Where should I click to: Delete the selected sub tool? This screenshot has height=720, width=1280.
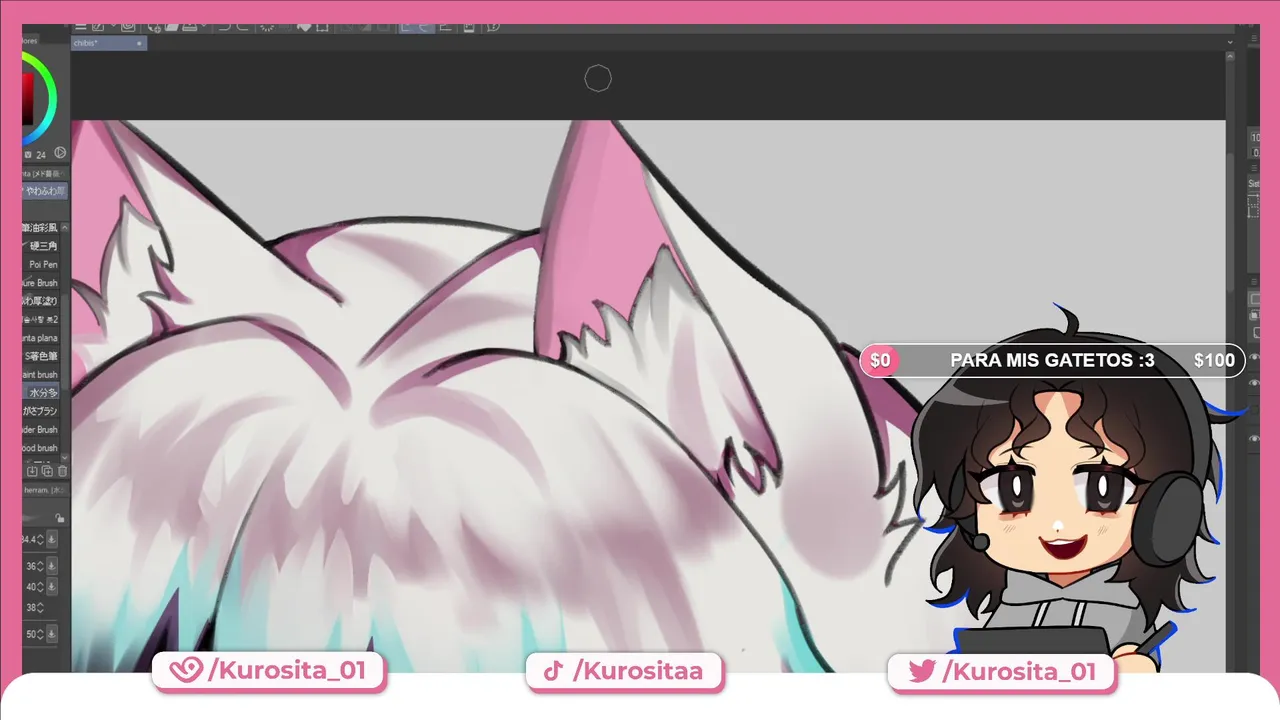click(x=62, y=471)
